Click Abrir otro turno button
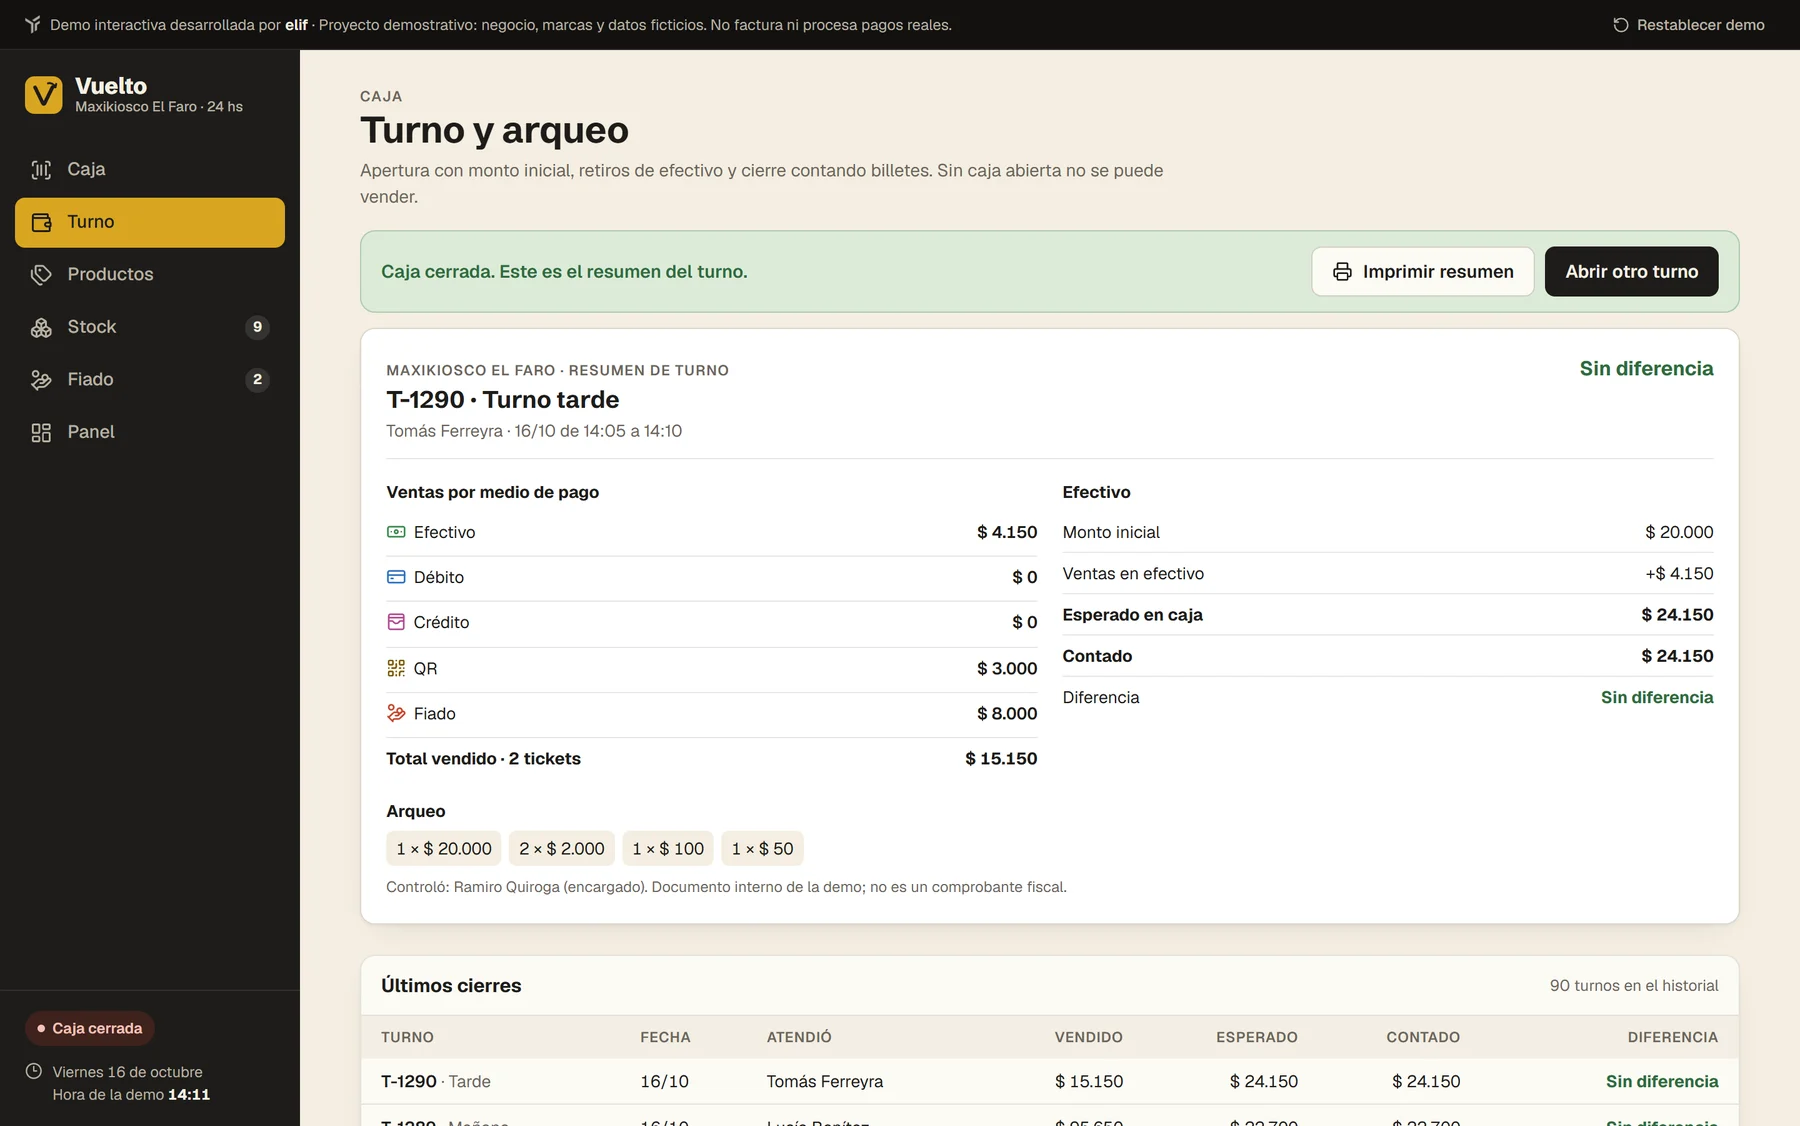 click(1632, 272)
